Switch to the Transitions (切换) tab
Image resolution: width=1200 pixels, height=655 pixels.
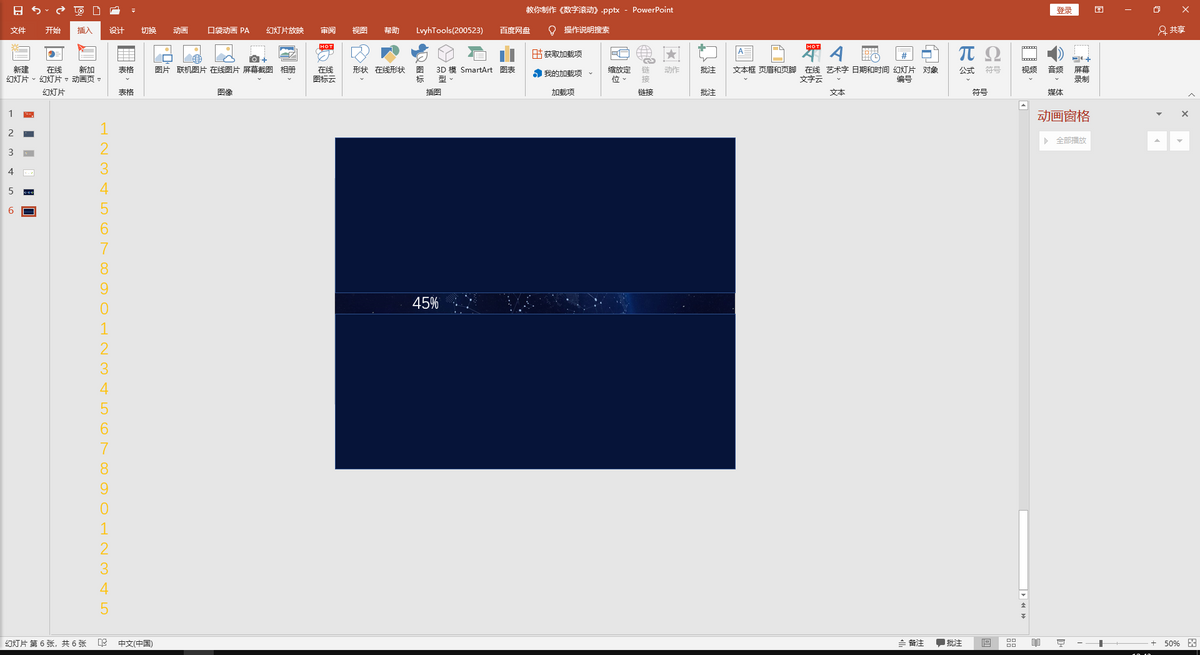click(148, 30)
